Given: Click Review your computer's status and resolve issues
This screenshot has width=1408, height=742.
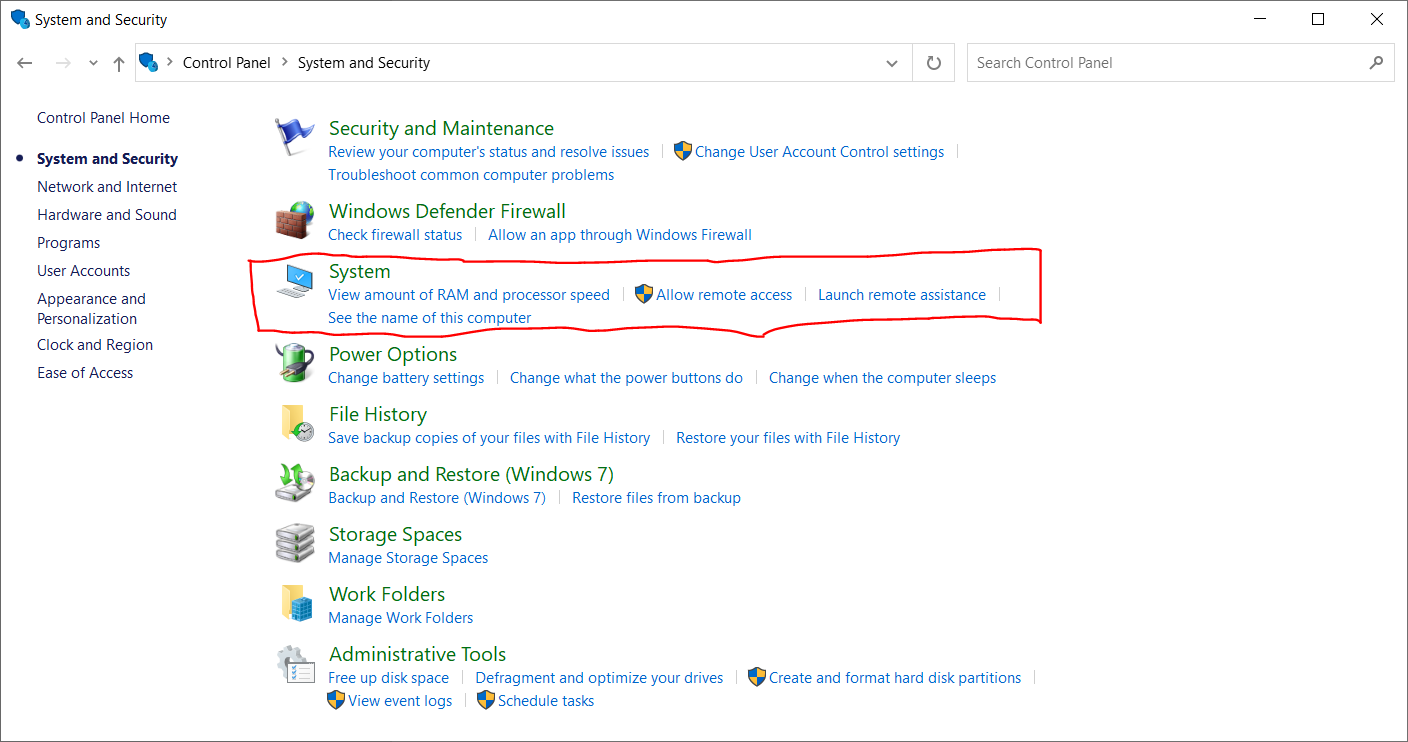Looking at the screenshot, I should (489, 152).
